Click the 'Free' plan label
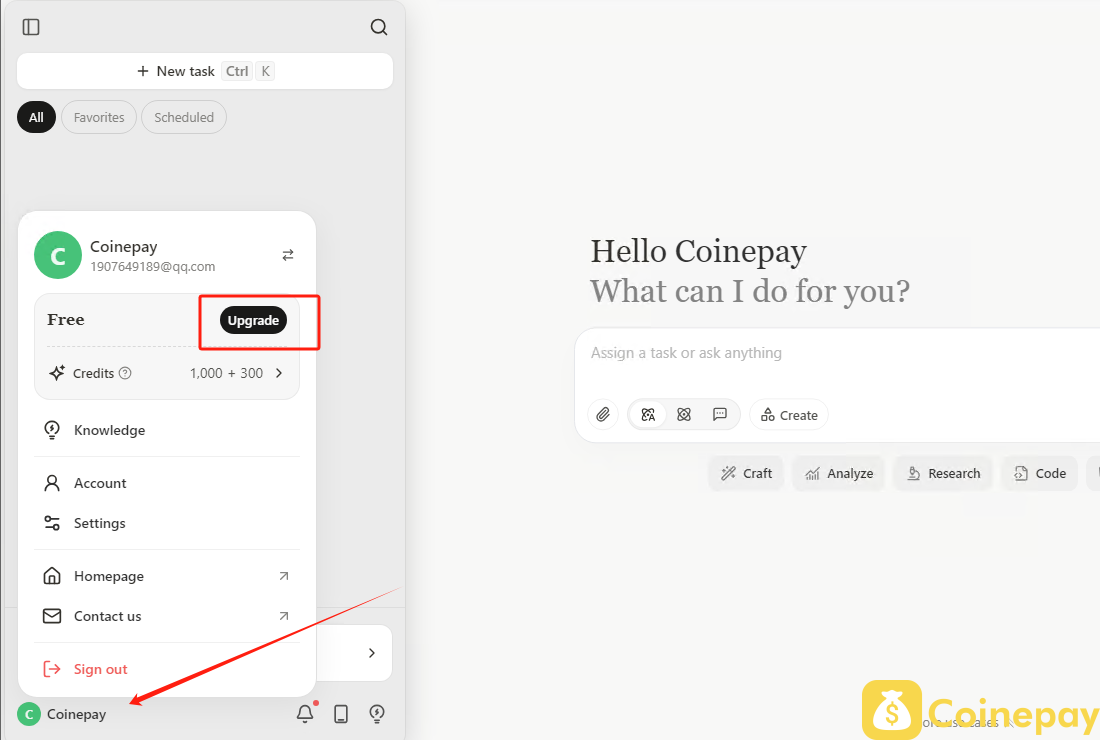 click(x=66, y=320)
